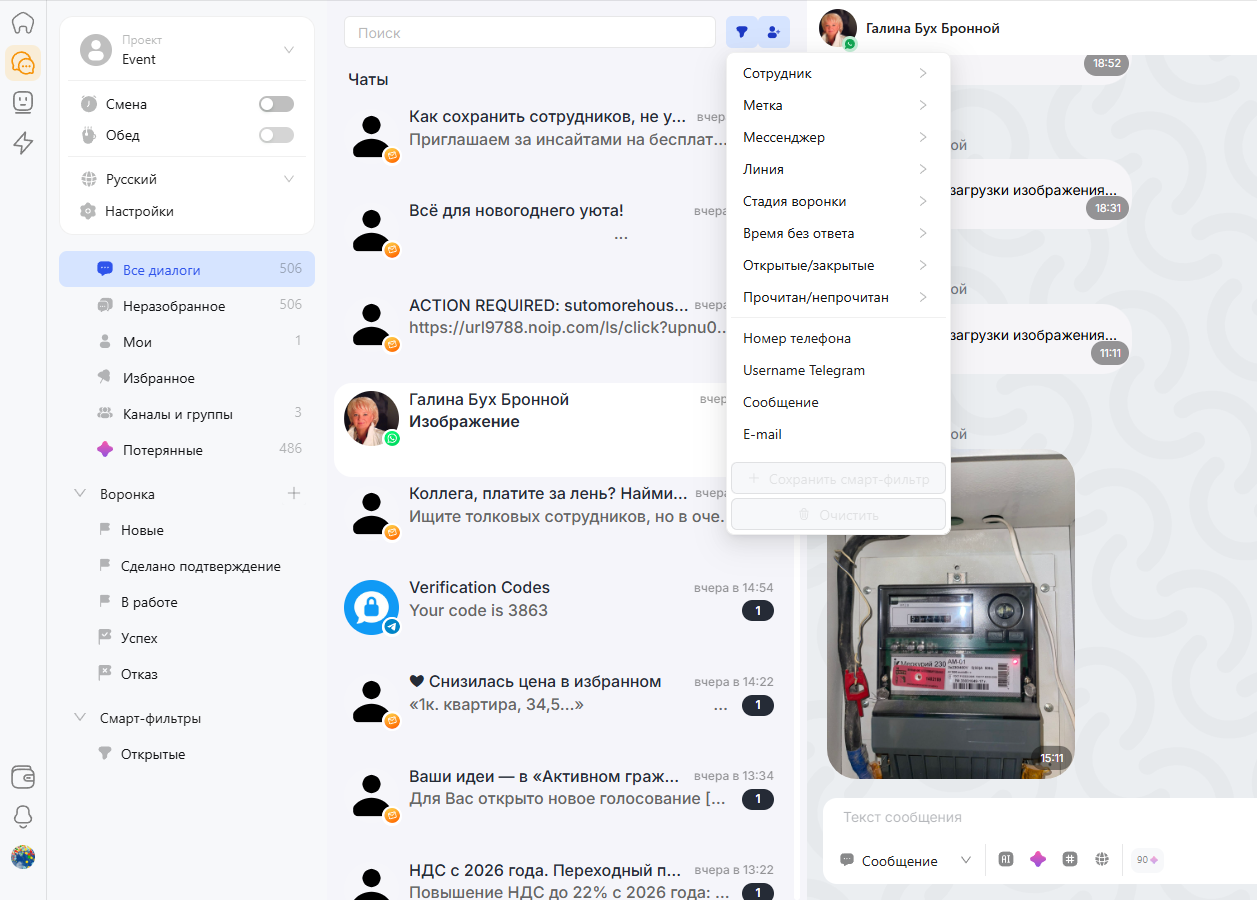Toggle the Смена shift switch
The width and height of the screenshot is (1257, 900).
point(276,104)
